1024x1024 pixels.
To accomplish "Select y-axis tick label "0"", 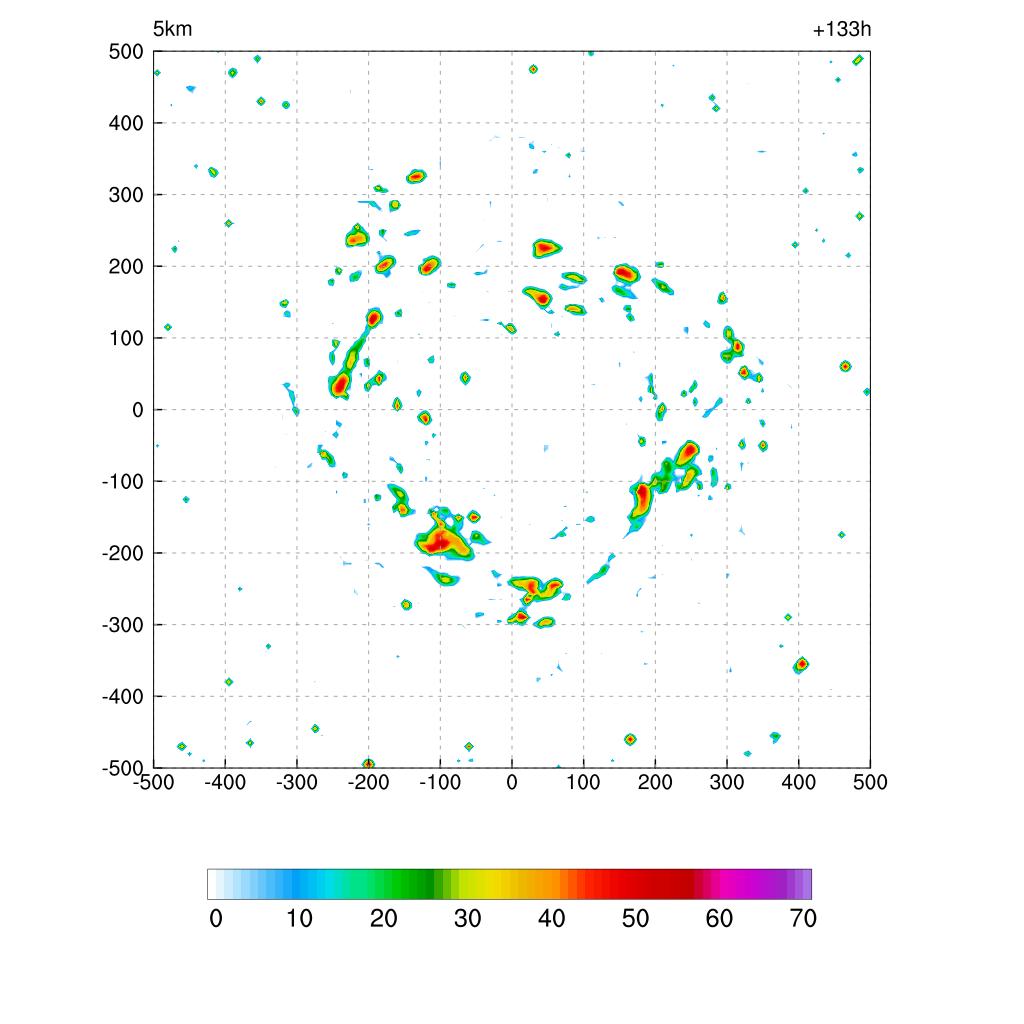I will pos(138,410).
